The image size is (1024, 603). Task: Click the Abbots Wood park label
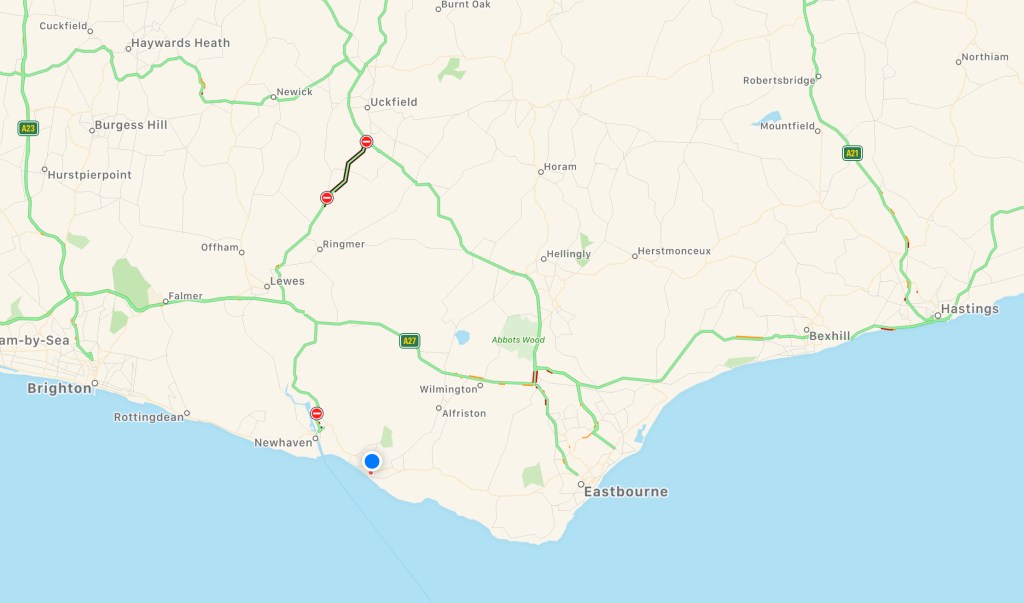(519, 340)
